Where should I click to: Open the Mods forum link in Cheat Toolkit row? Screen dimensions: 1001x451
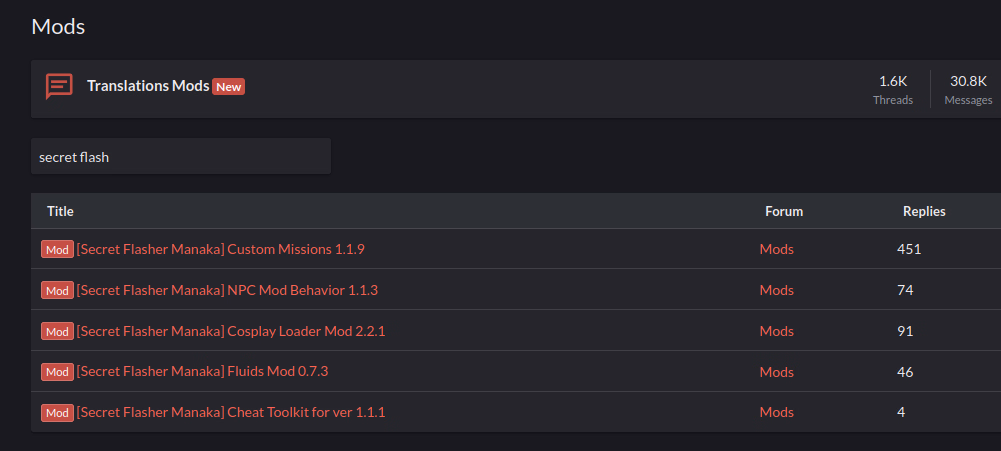click(777, 412)
